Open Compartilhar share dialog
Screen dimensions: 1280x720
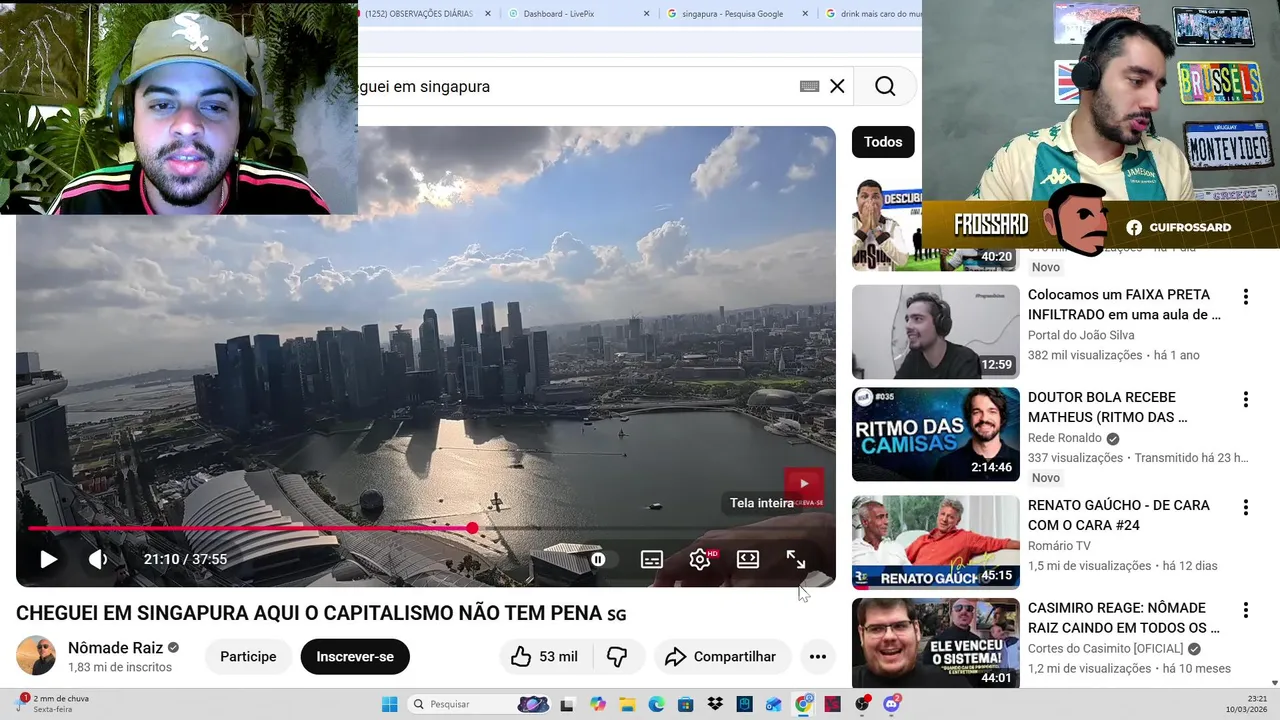tap(722, 656)
